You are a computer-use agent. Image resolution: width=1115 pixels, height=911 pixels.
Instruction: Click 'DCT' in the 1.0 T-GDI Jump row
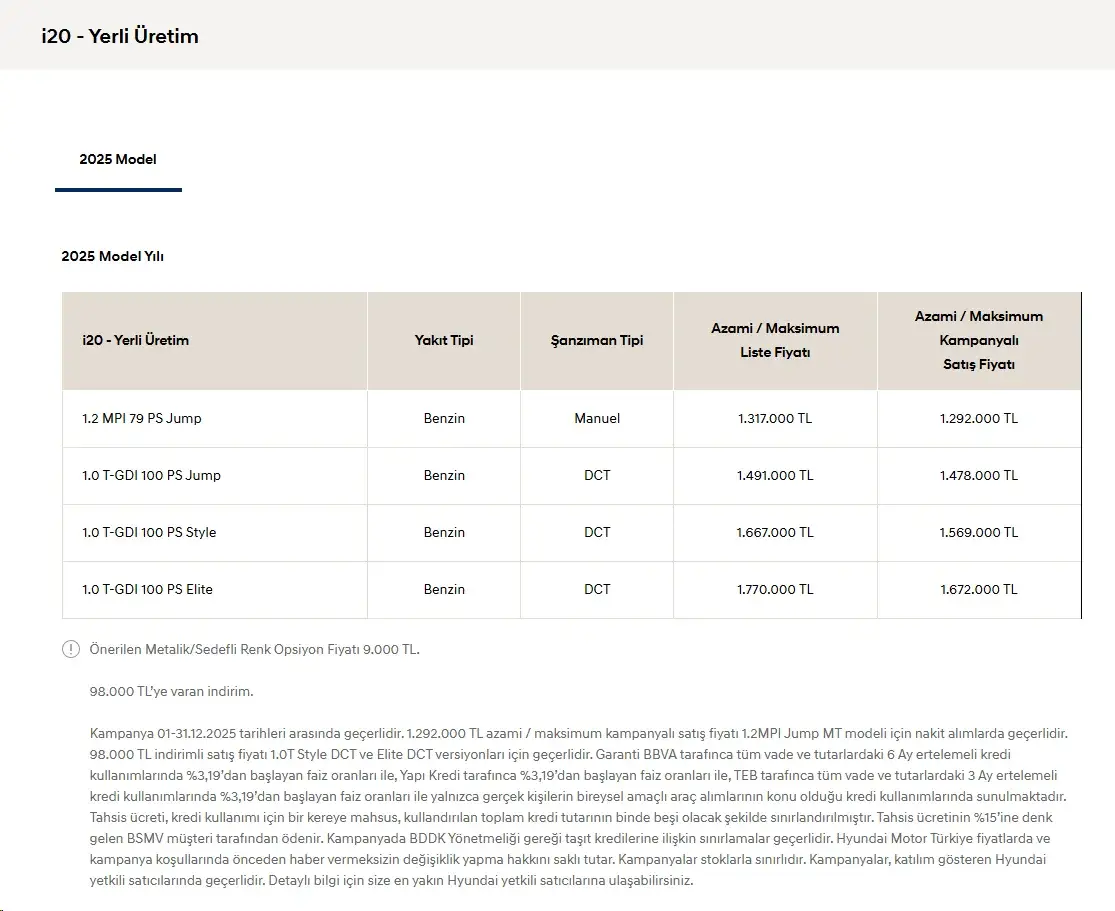597,475
